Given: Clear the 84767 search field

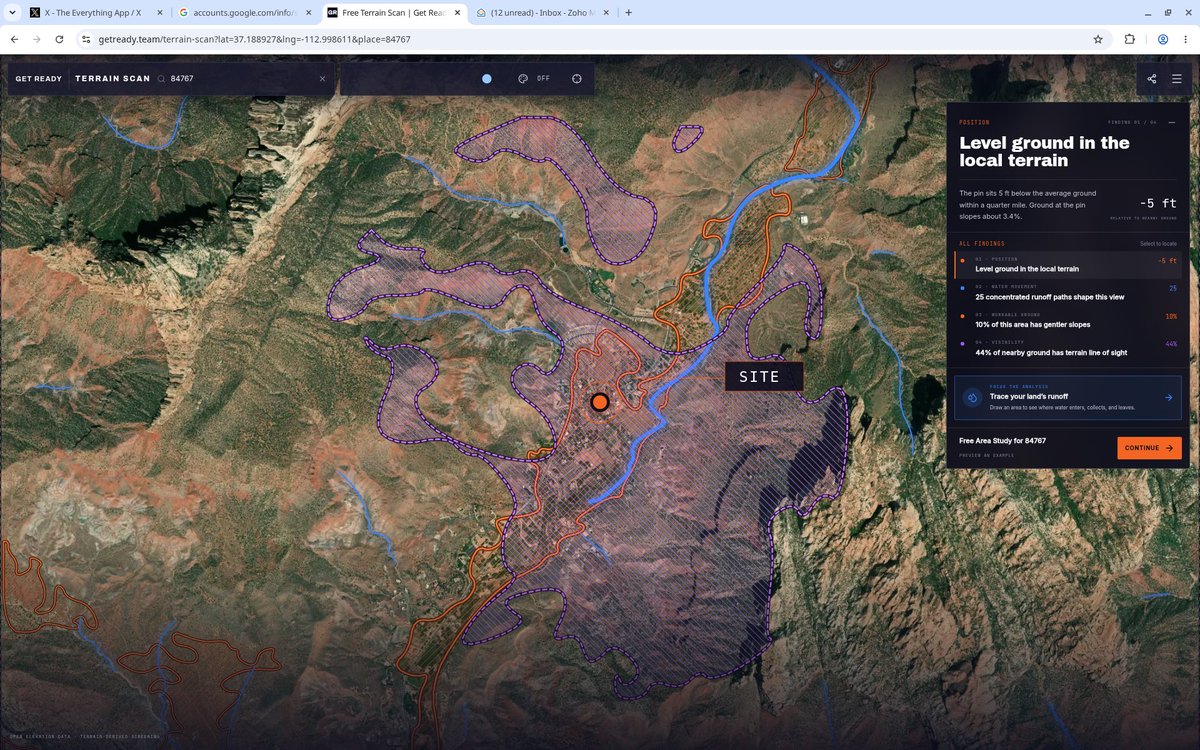Looking at the screenshot, I should tap(322, 78).
